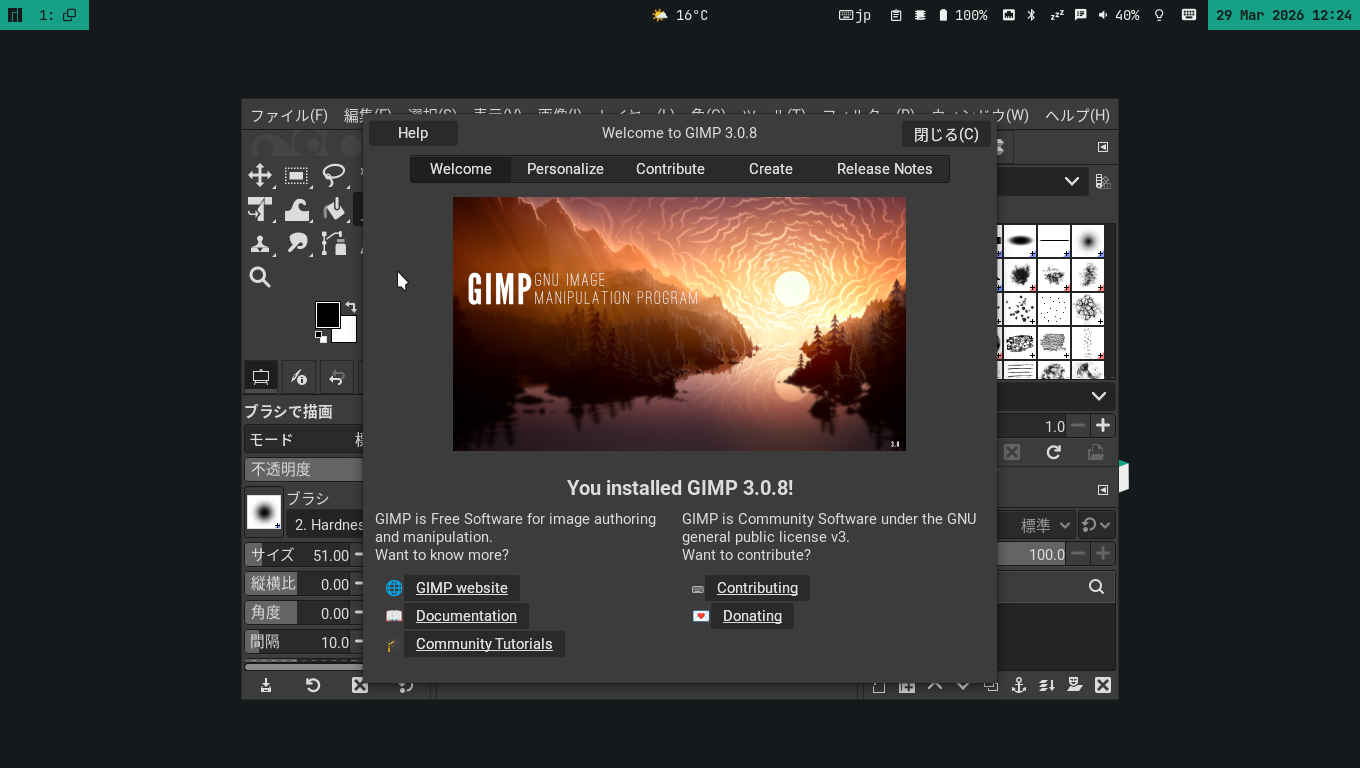
Task: Click the 閉じる(C) close button
Action: (x=946, y=134)
